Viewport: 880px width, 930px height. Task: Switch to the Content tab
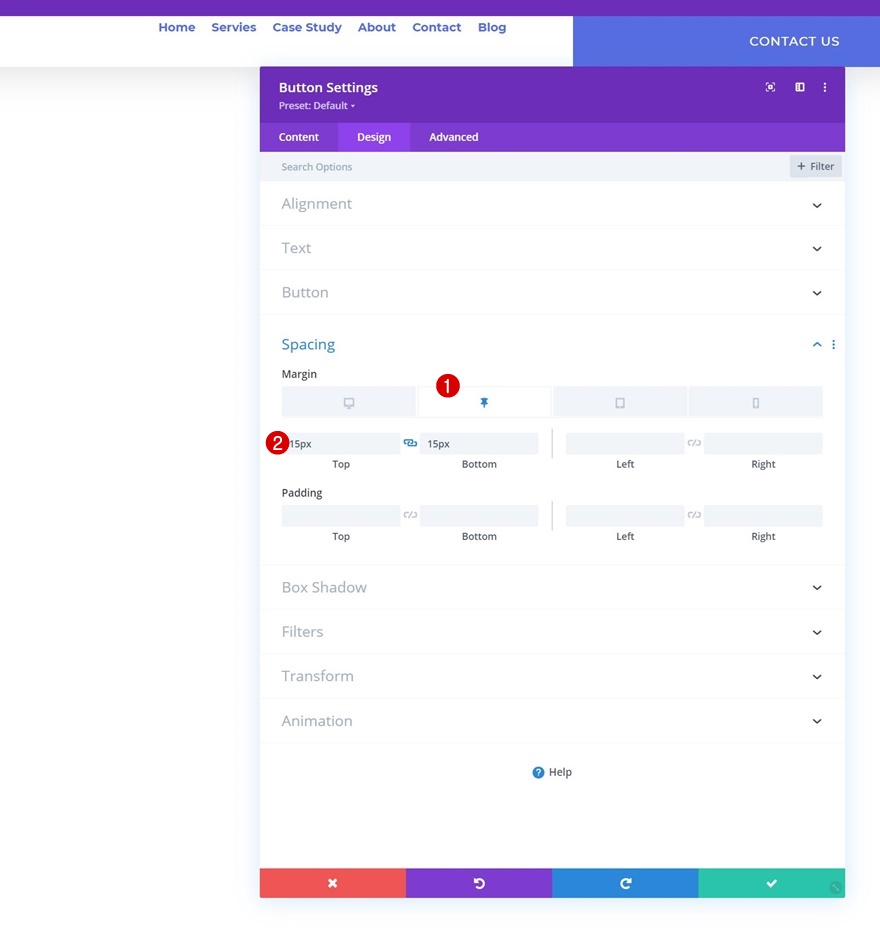click(299, 137)
